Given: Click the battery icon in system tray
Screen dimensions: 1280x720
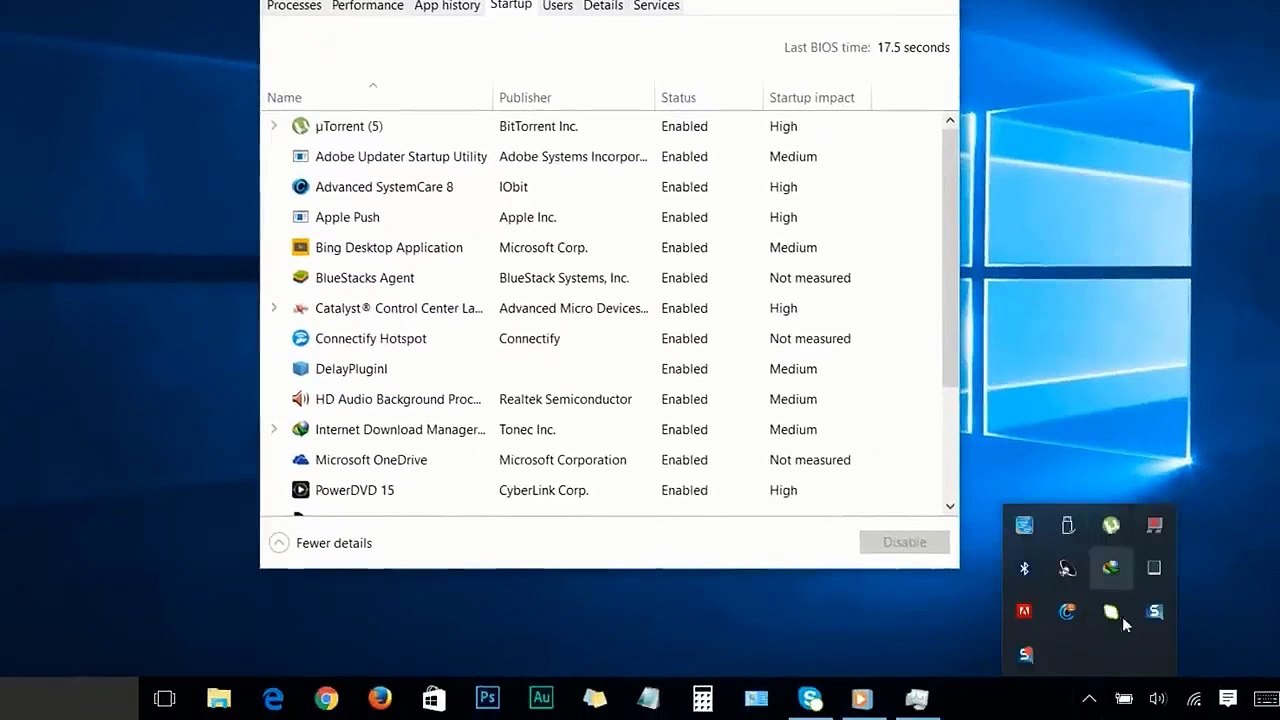Looking at the screenshot, I should 1124,699.
